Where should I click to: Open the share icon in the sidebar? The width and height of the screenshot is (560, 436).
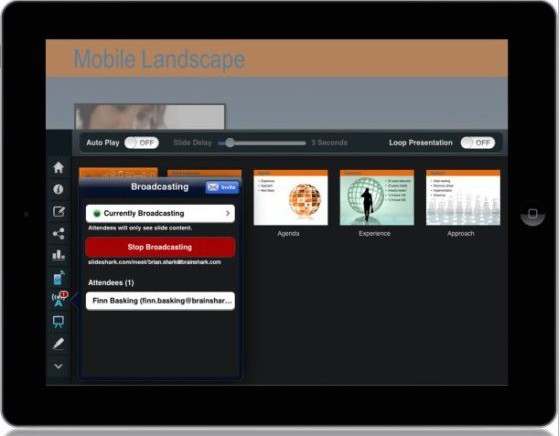tap(59, 234)
